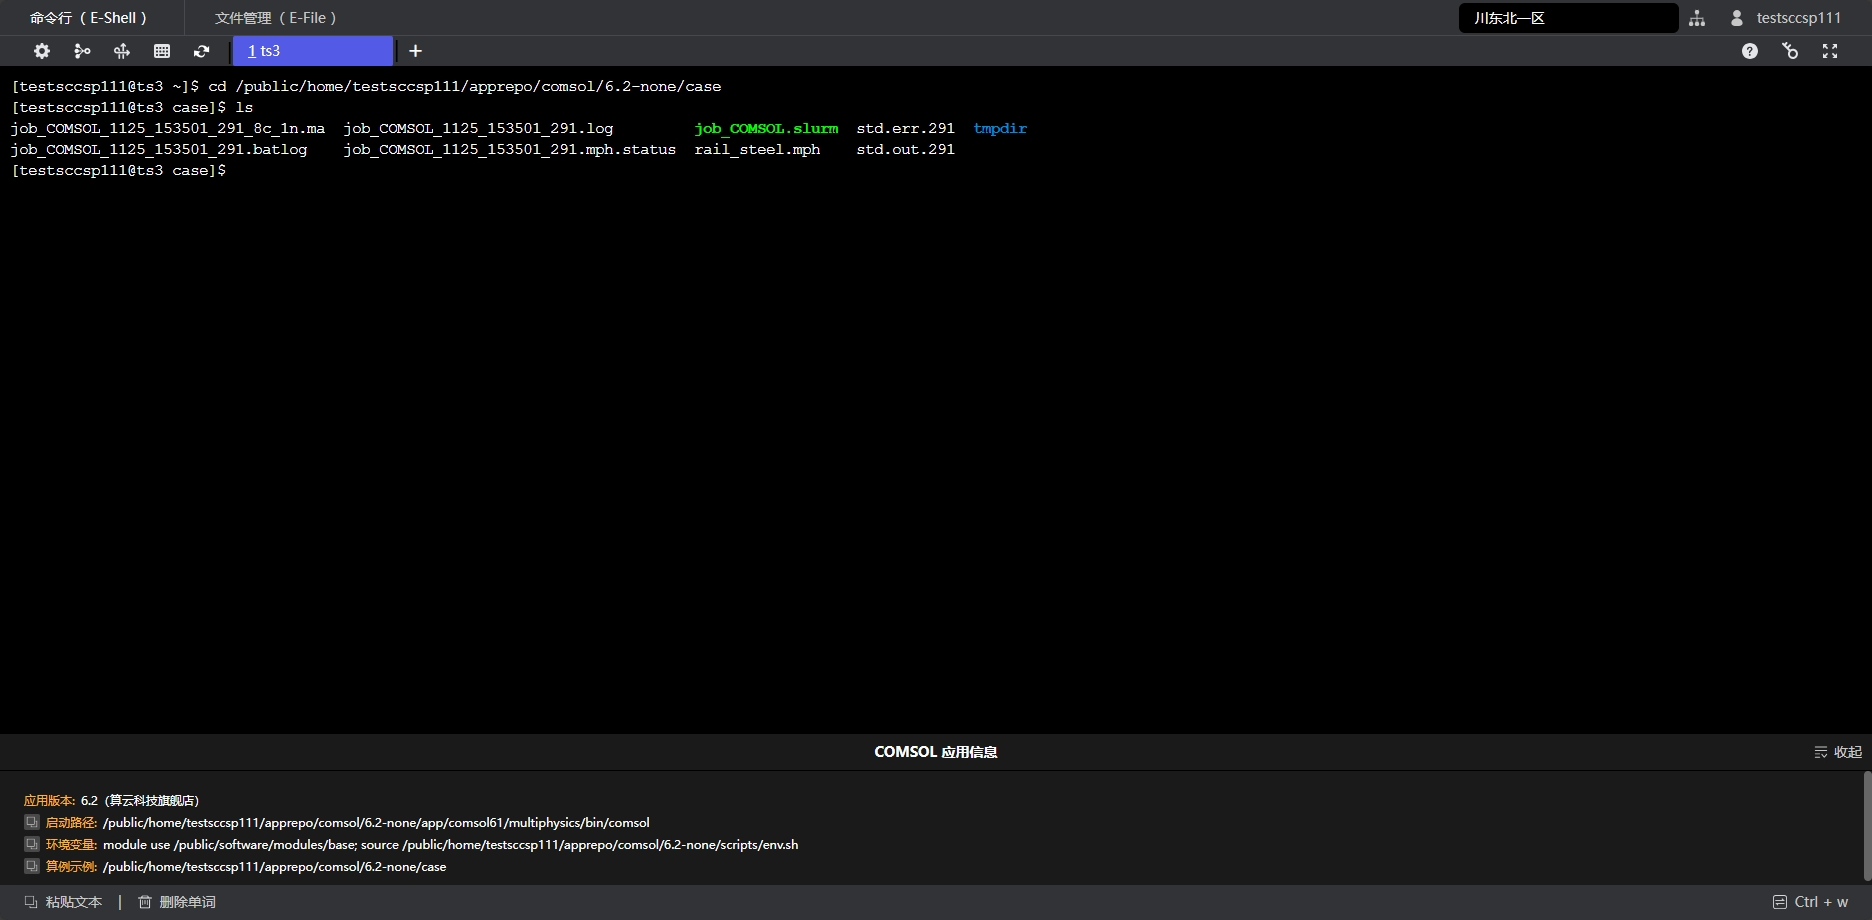1872x920 pixels.
Task: Click 删除单词 delete word button
Action: [x=177, y=902]
